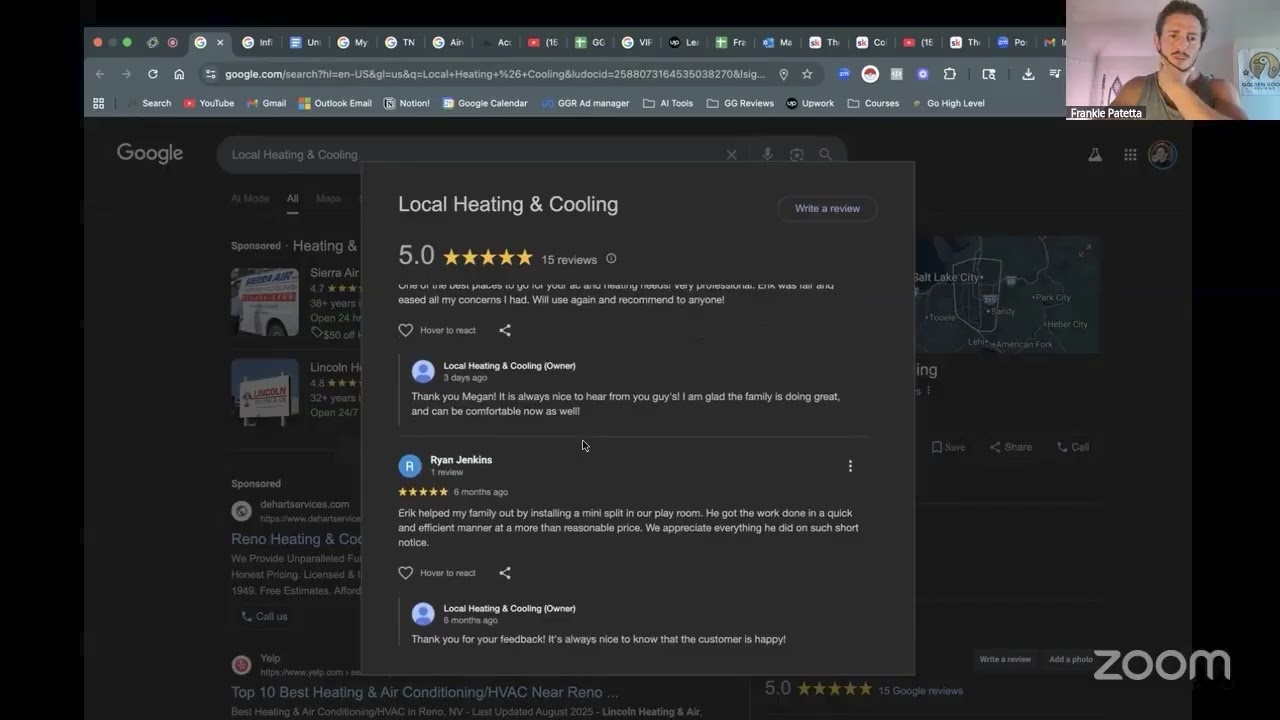Share the review above the 3 days ago reply

505,330
